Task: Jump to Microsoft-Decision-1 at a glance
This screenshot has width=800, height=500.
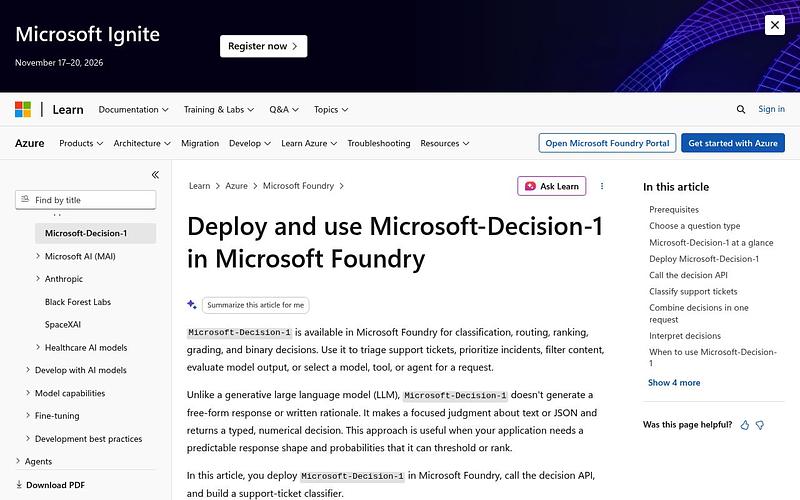Action: [x=711, y=242]
